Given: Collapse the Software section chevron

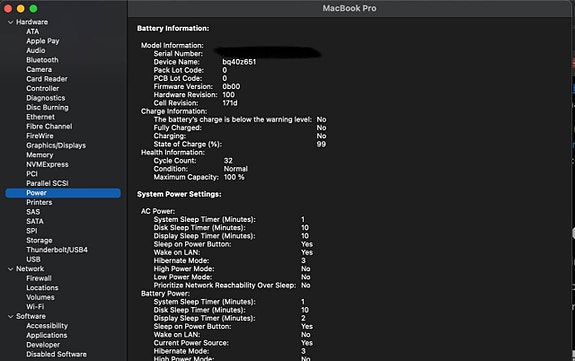Looking at the screenshot, I should (x=10, y=317).
